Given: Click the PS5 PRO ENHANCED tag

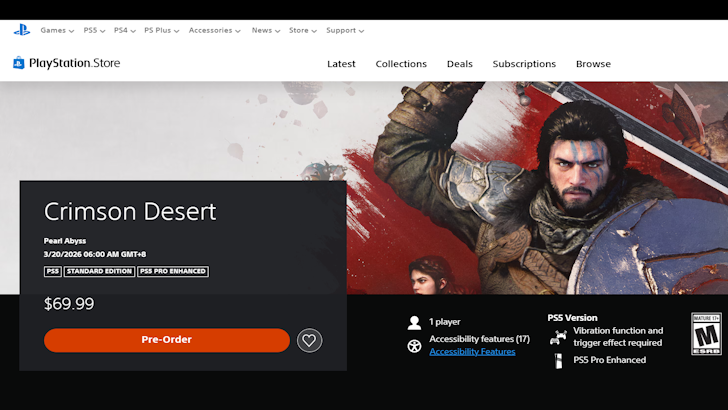Looking at the screenshot, I should pyautogui.click(x=173, y=271).
